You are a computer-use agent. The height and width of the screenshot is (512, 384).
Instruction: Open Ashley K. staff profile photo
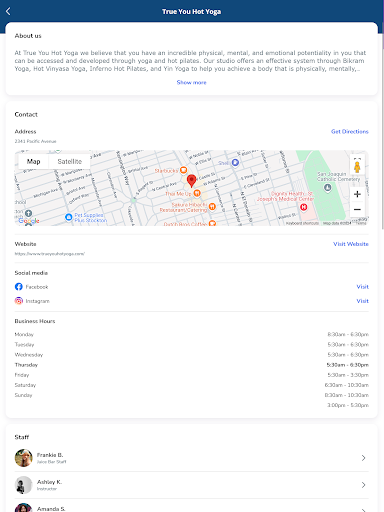(23, 485)
